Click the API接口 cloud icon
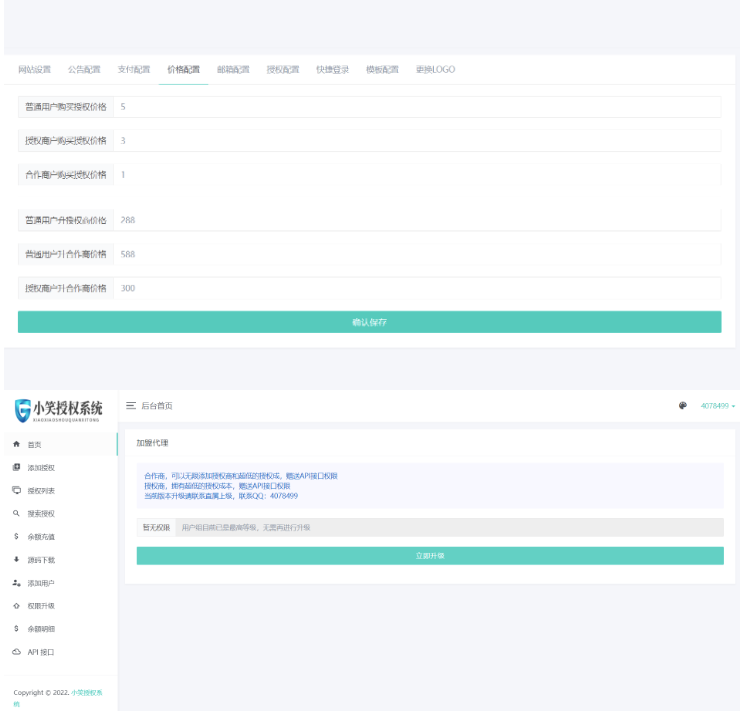Screen dimensions: 744x711 (x=17, y=652)
